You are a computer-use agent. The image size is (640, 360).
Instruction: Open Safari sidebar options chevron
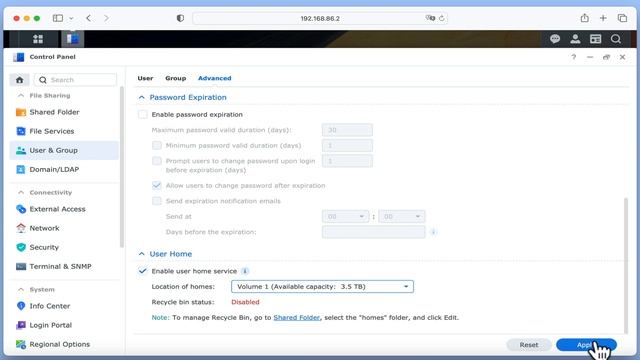coord(71,18)
